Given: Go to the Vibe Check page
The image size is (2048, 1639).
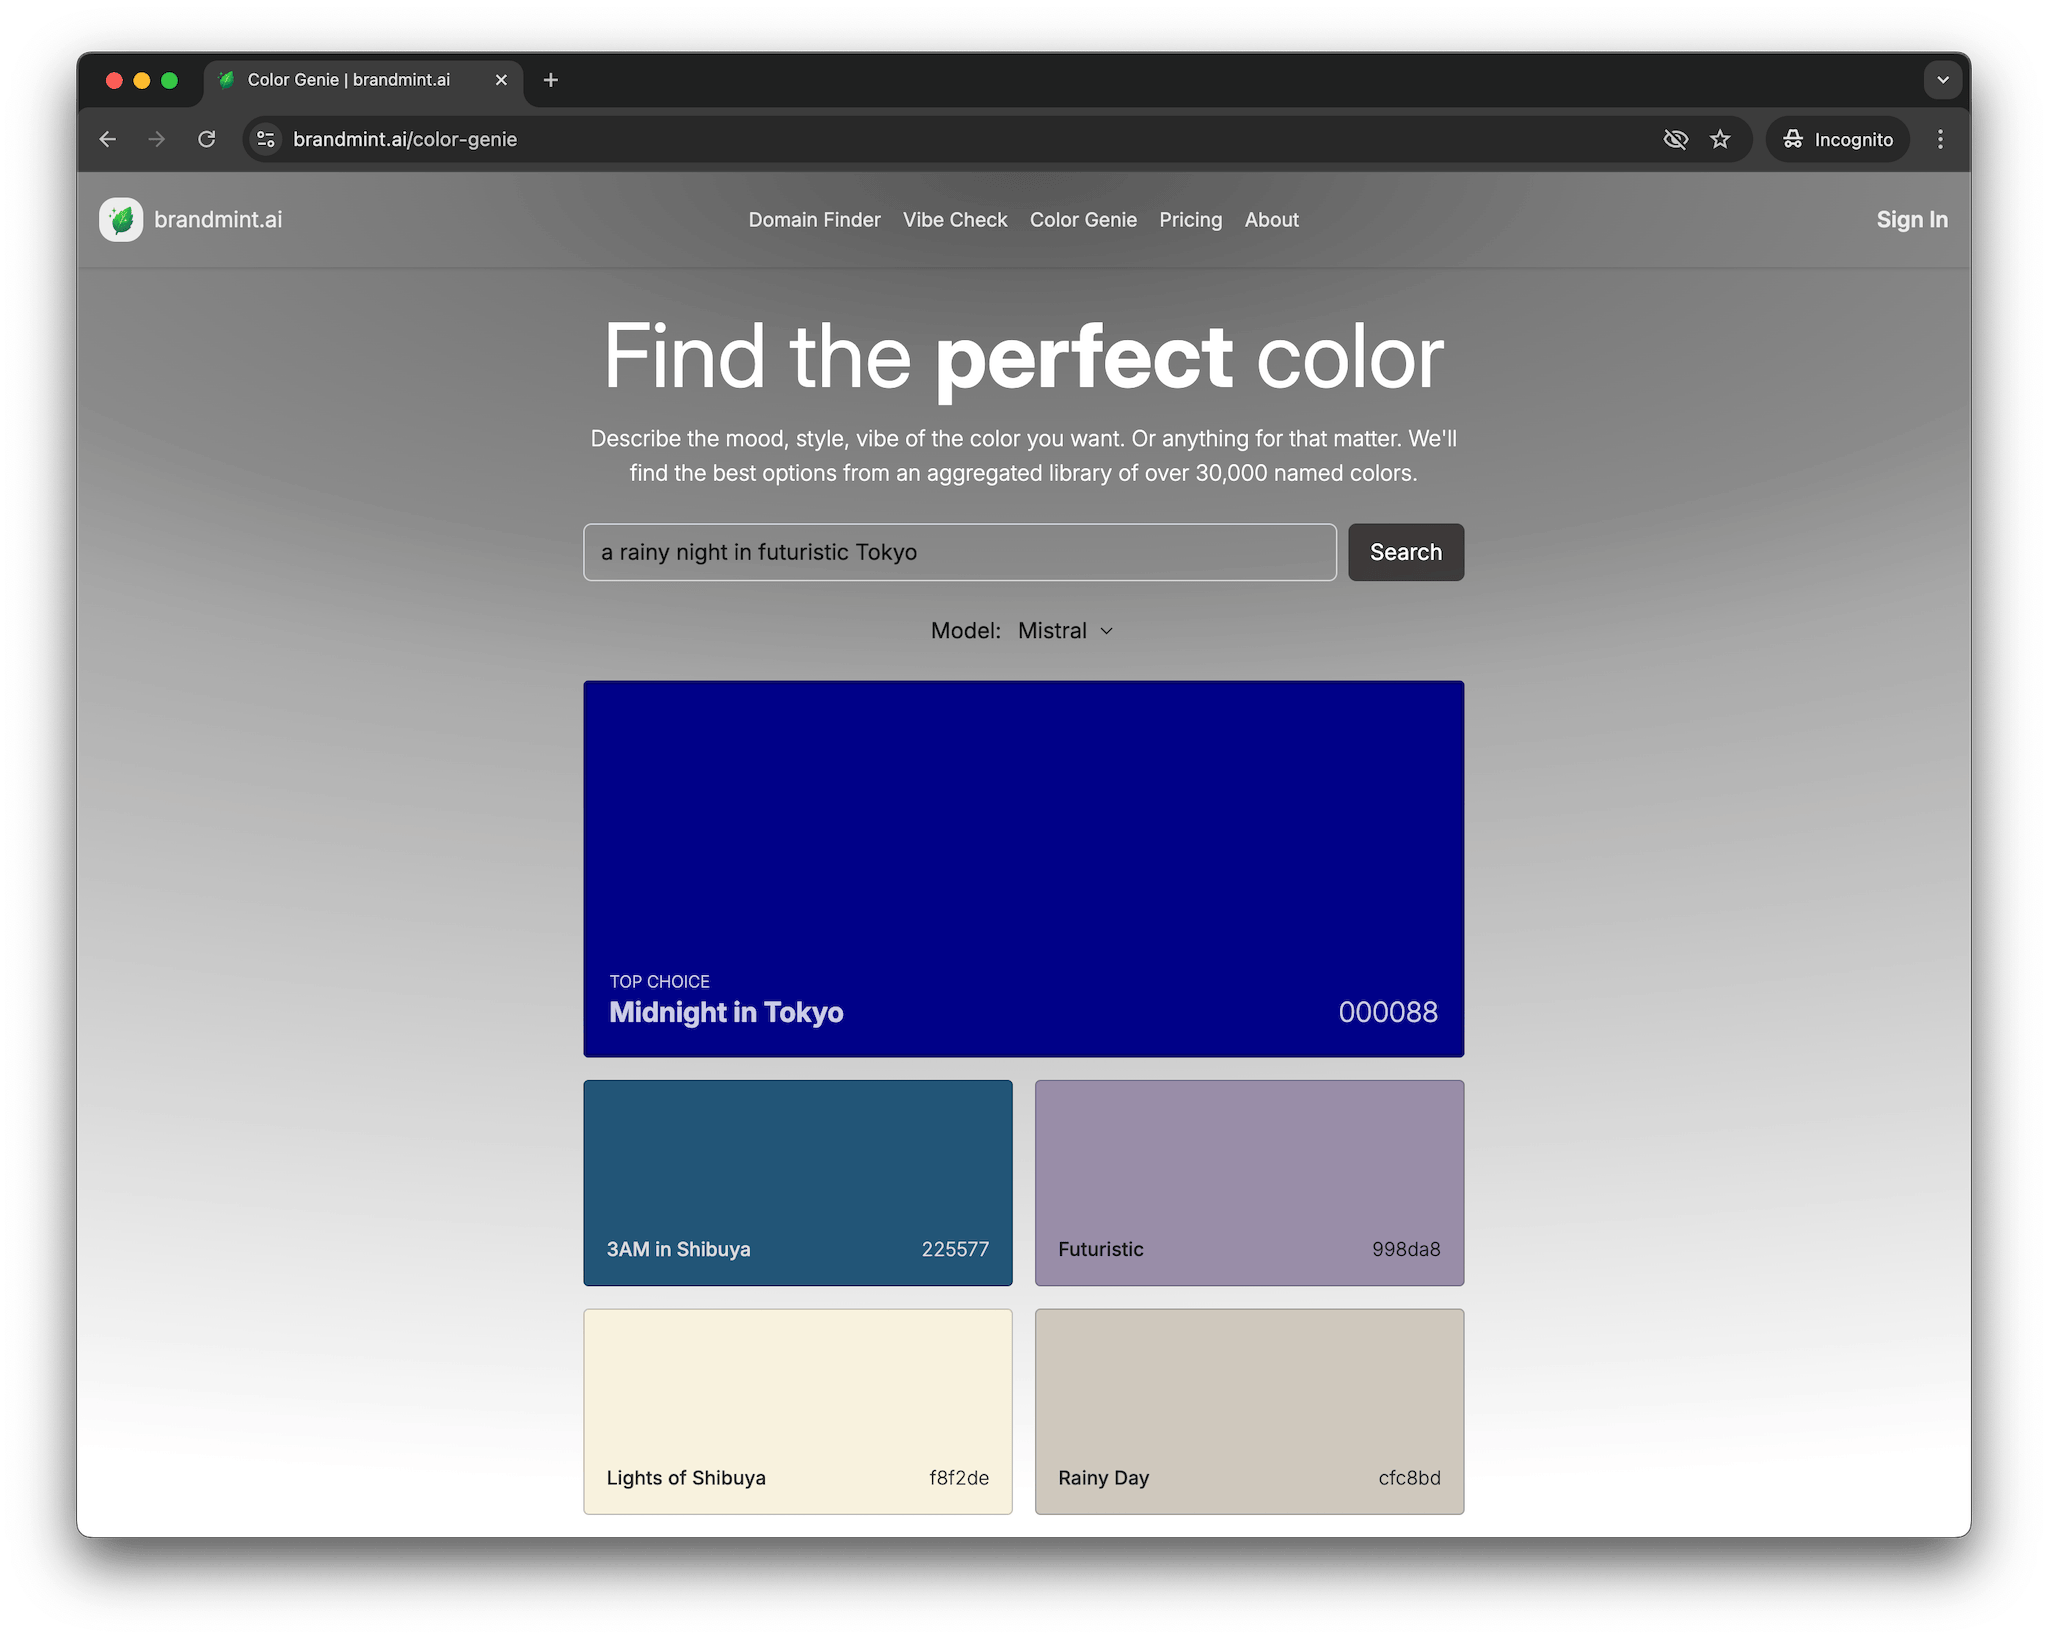Looking at the screenshot, I should pyautogui.click(x=955, y=220).
